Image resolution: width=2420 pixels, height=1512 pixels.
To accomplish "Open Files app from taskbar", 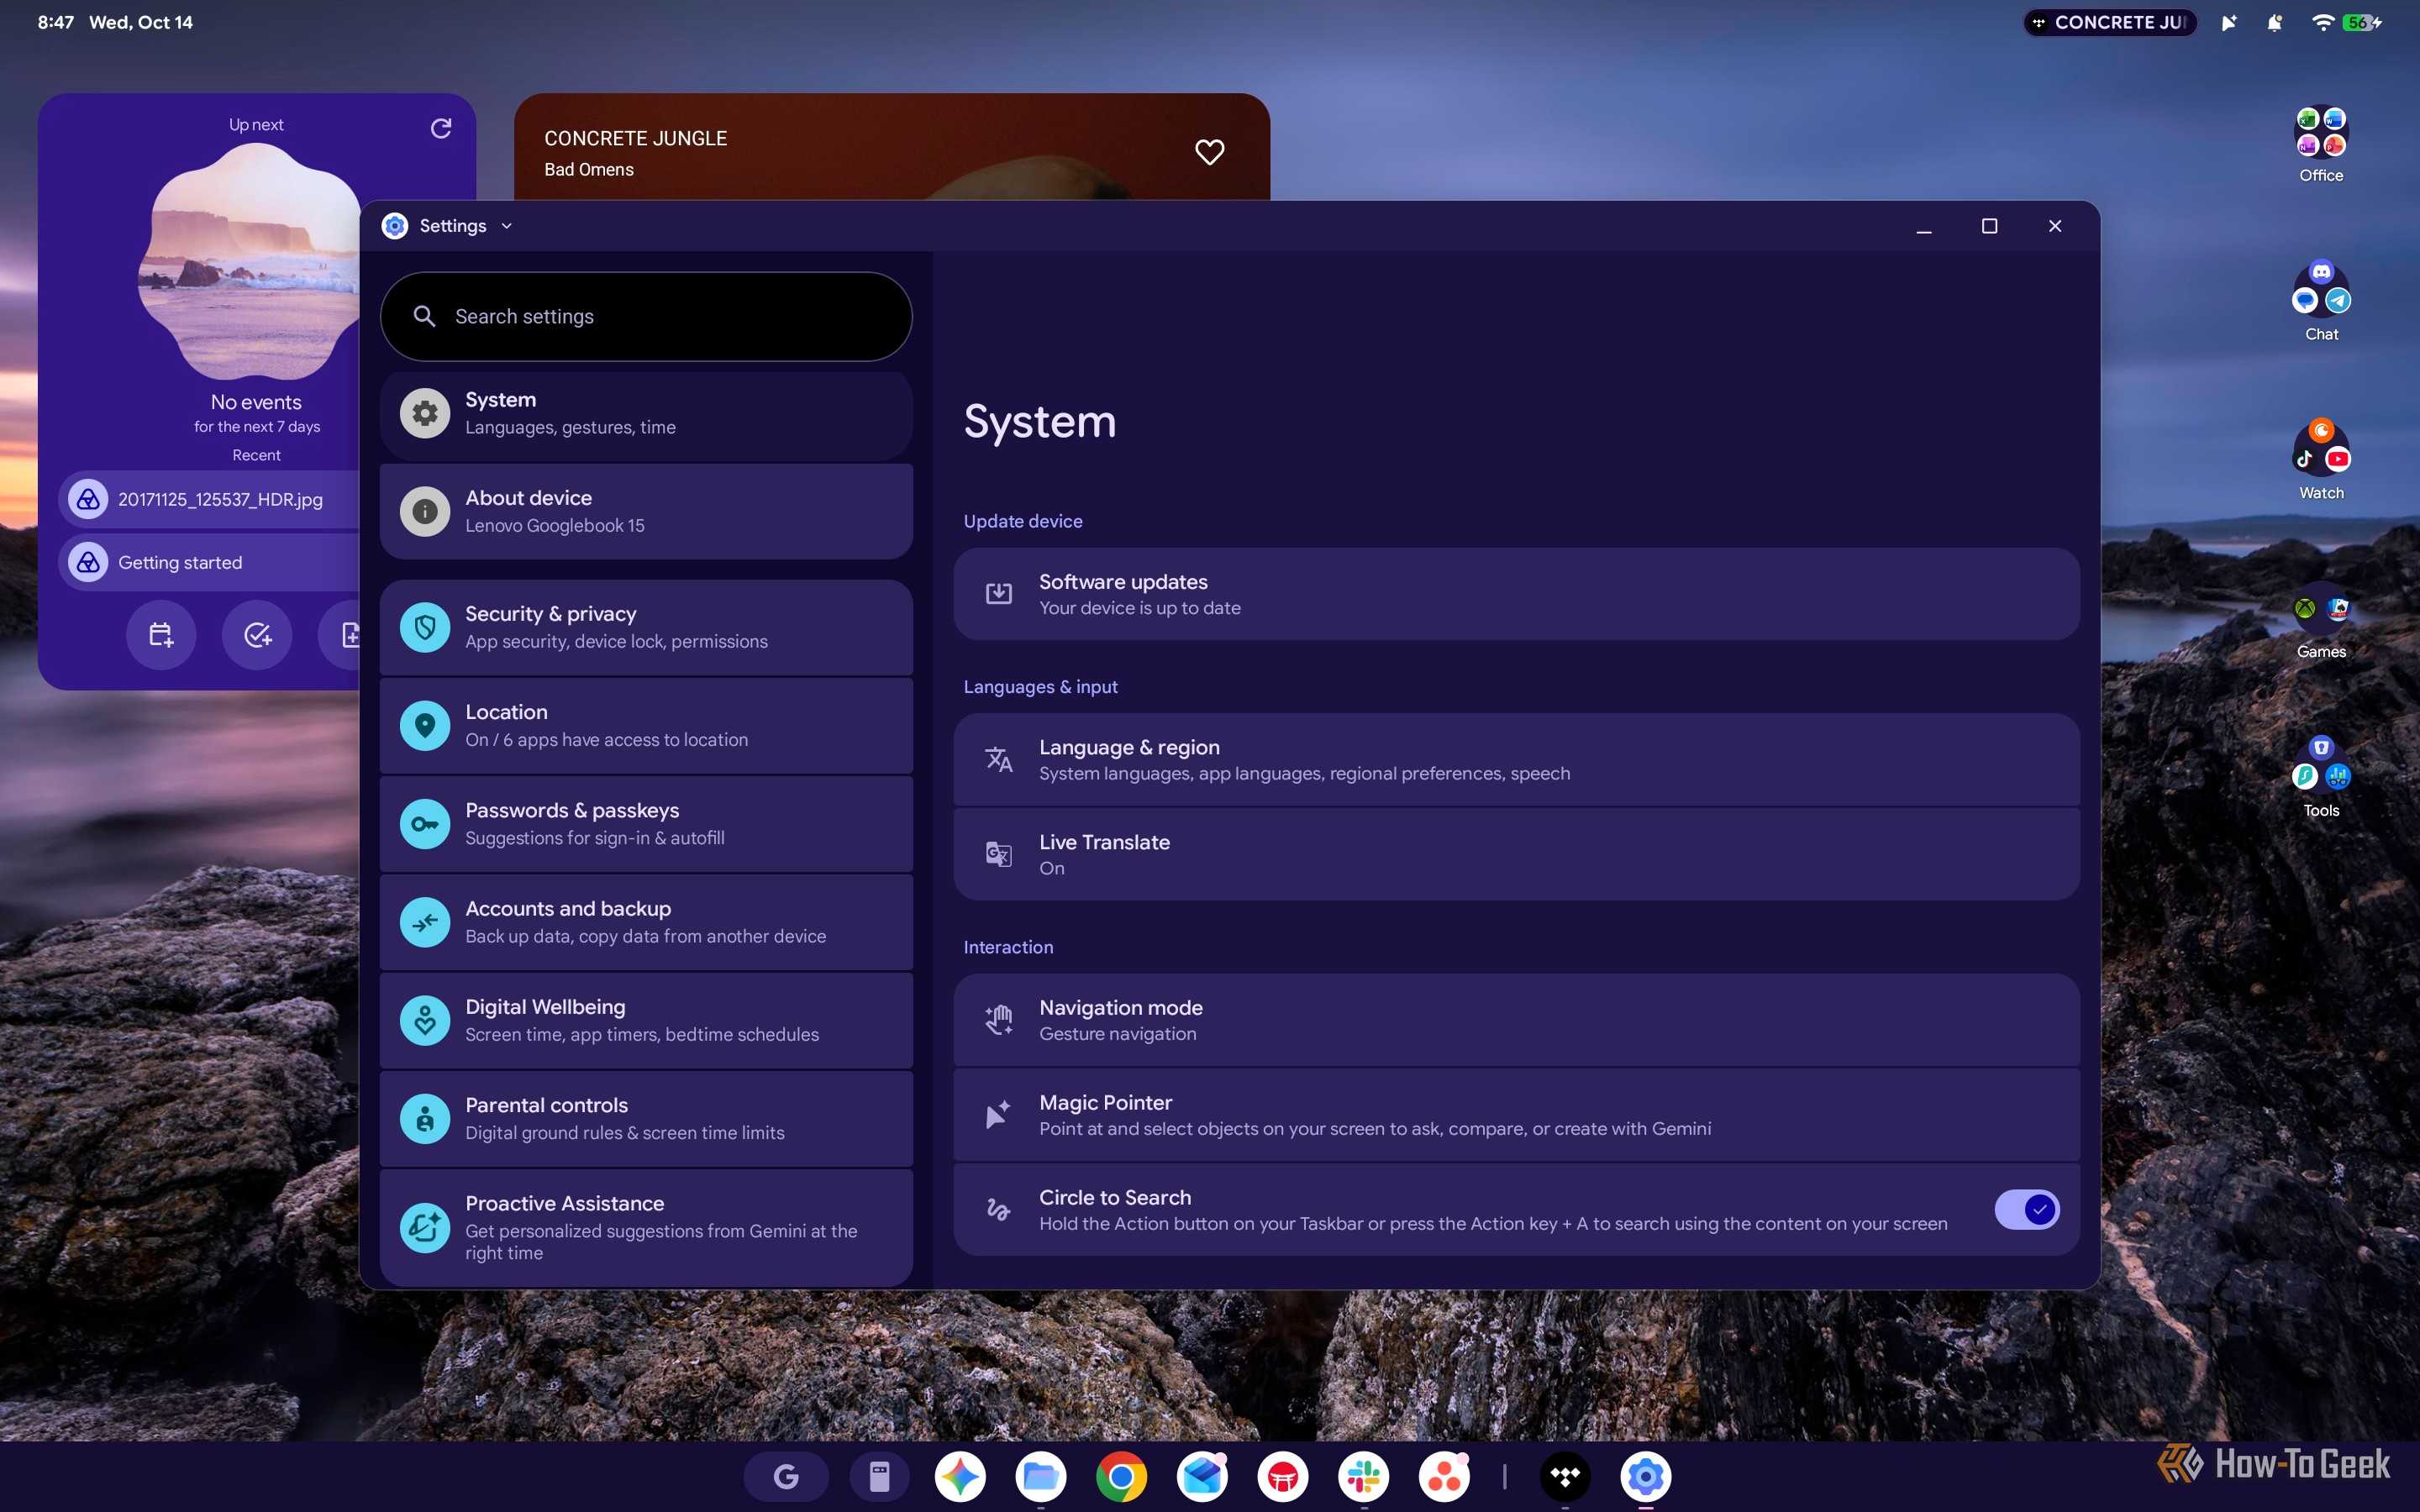I will click(1041, 1476).
